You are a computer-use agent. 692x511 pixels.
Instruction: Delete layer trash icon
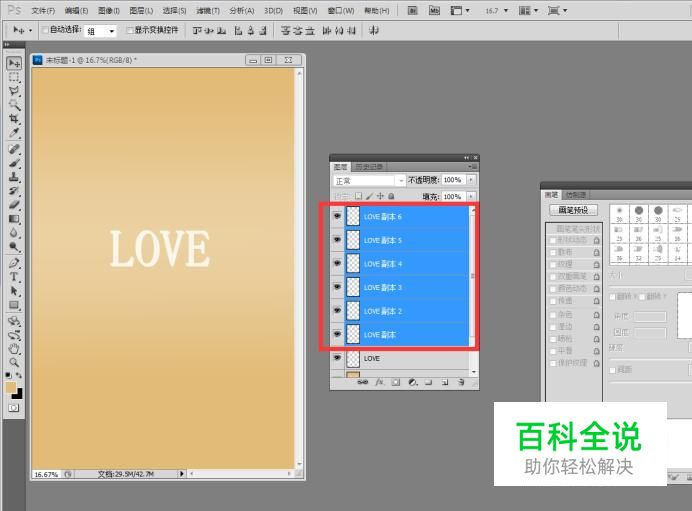tap(461, 382)
